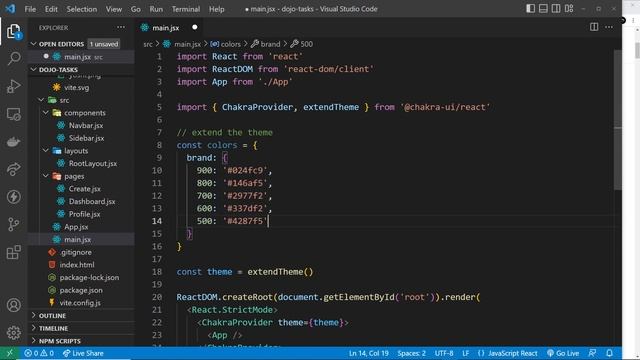This screenshot has width=640, height=360.
Task: Open Explorer views and more actions menu
Action: click(121, 27)
